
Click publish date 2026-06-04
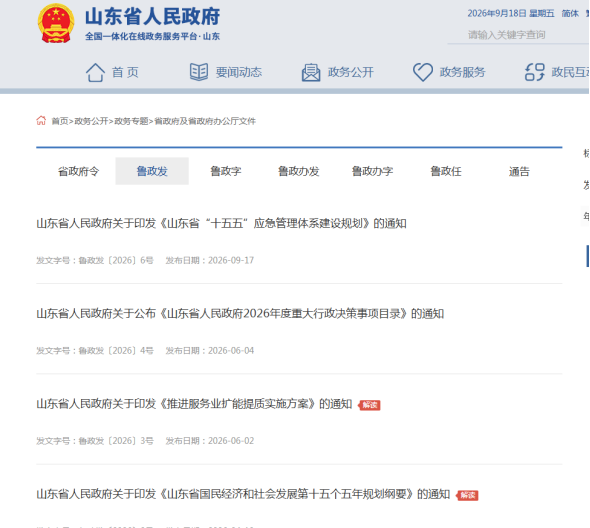pyautogui.click(x=231, y=351)
